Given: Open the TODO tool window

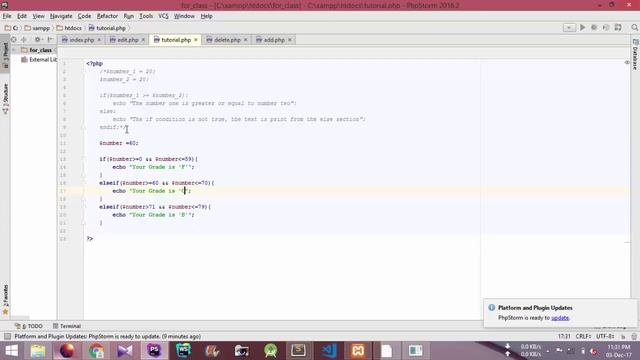Looking at the screenshot, I should (x=29, y=326).
